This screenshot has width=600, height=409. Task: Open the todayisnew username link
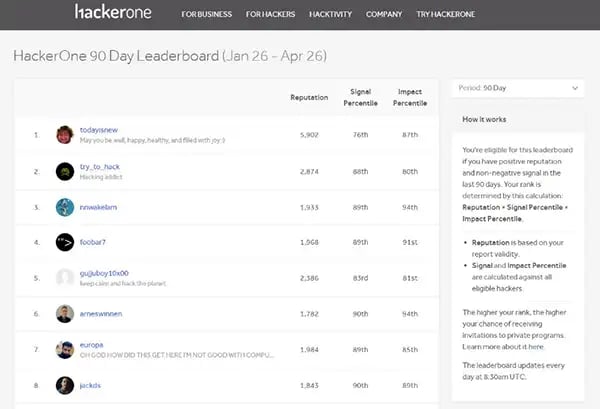(x=100, y=129)
